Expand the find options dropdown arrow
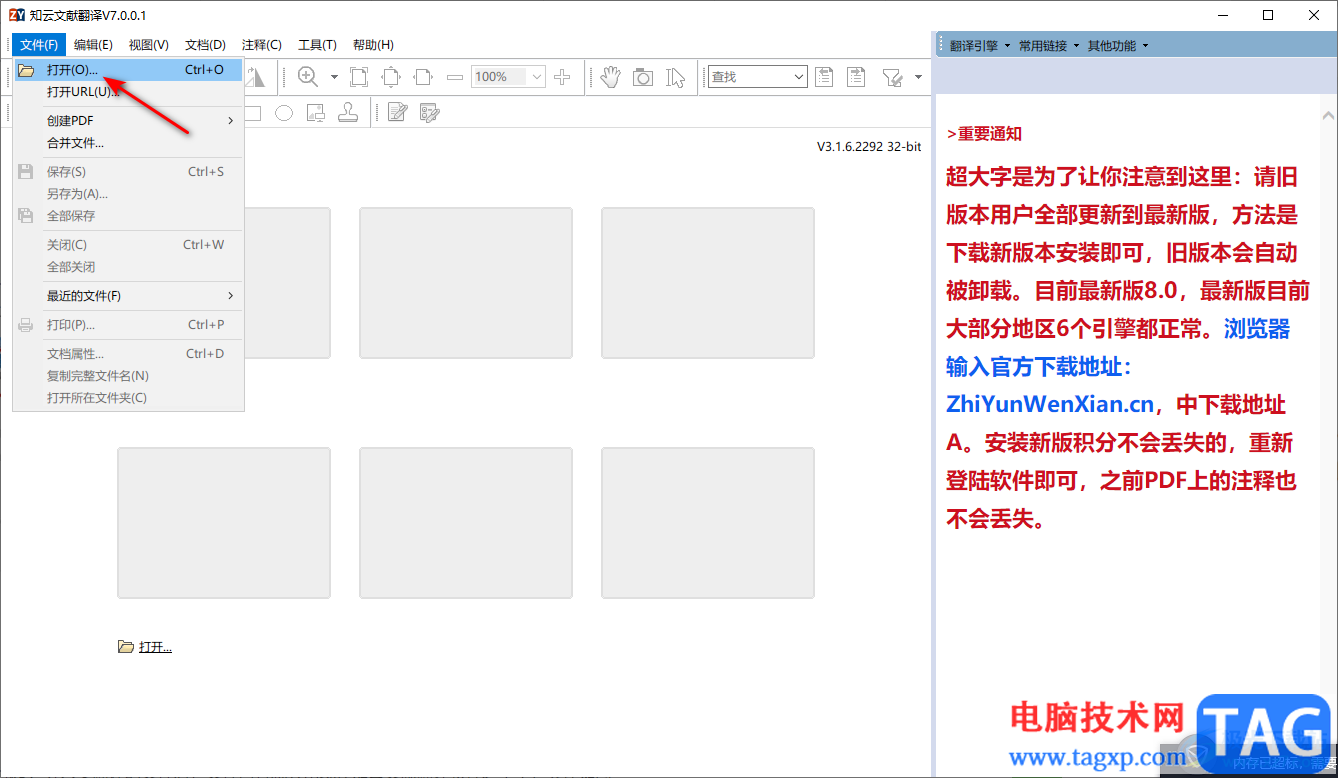The width and height of the screenshot is (1338, 778). 918,77
